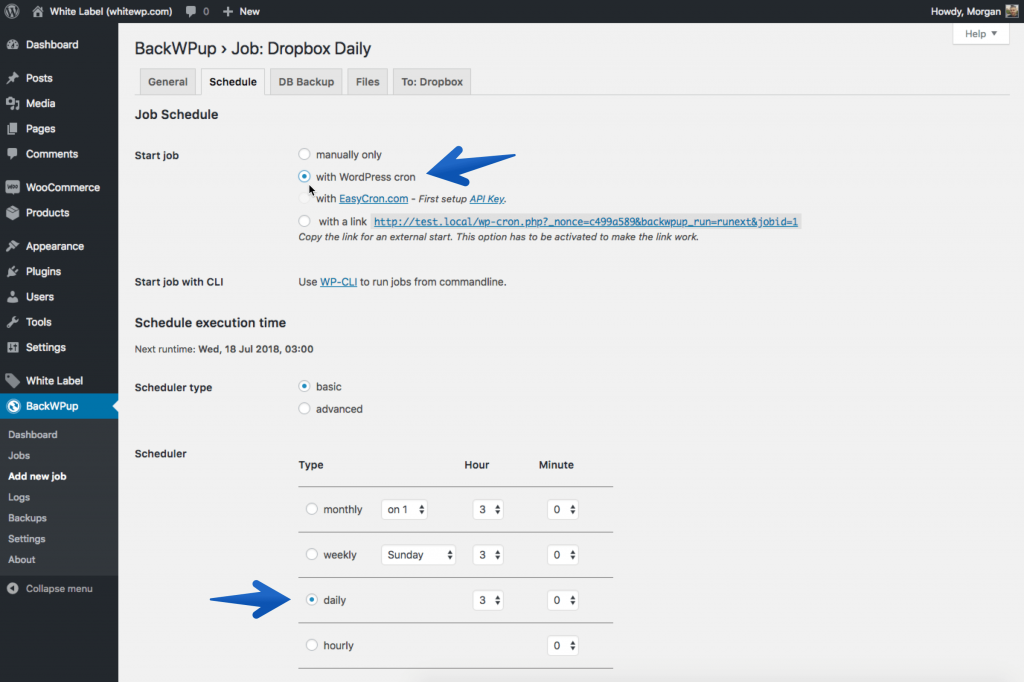Click the Dashboard gauge icon in sidebar
Screen dimensions: 1024x682
pyautogui.click(x=12, y=44)
